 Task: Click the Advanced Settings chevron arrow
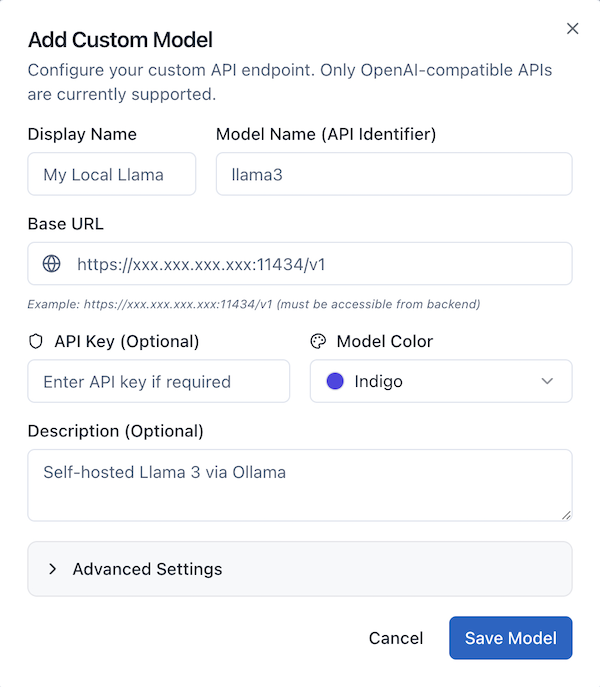click(x=52, y=569)
